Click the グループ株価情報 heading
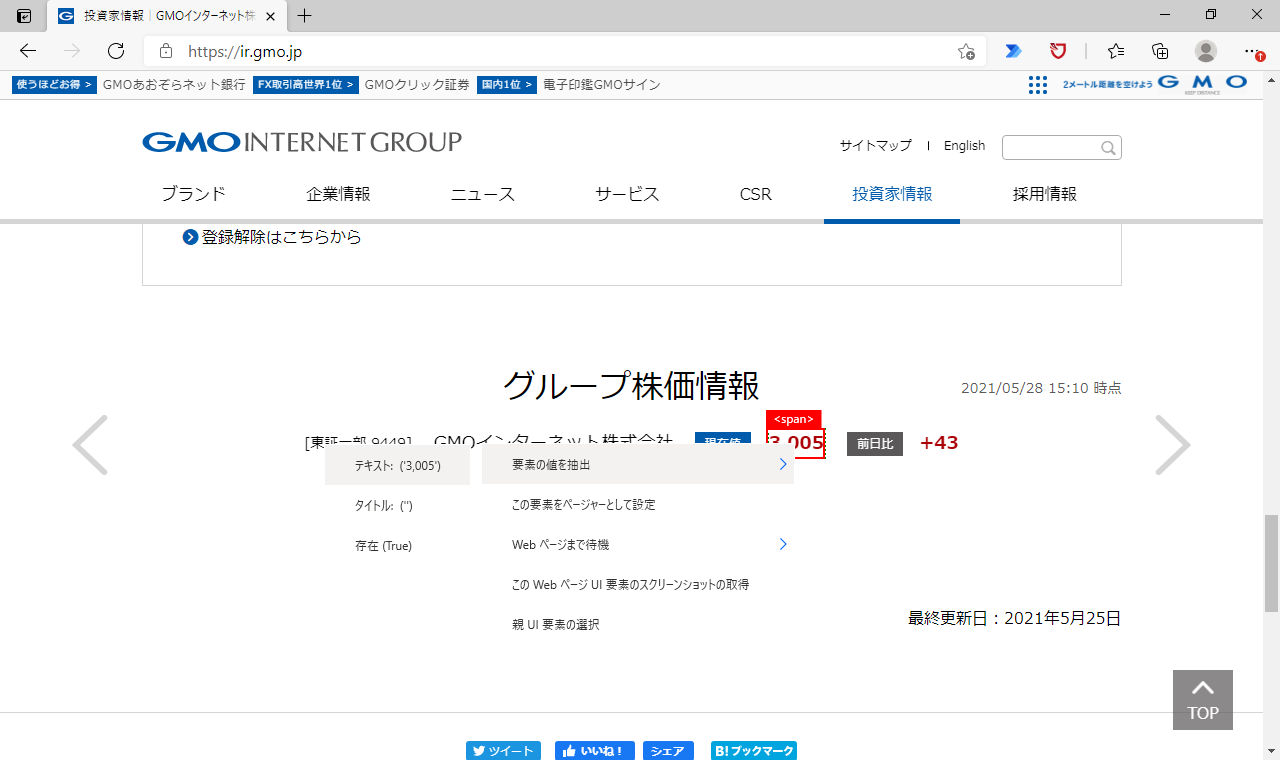 [x=631, y=385]
